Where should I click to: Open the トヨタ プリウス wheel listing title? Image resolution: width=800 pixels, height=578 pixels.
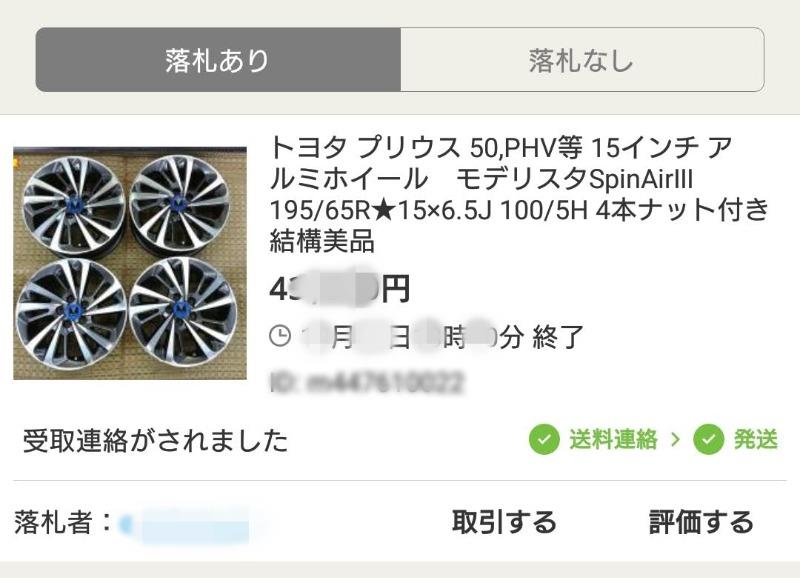pyautogui.click(x=518, y=194)
